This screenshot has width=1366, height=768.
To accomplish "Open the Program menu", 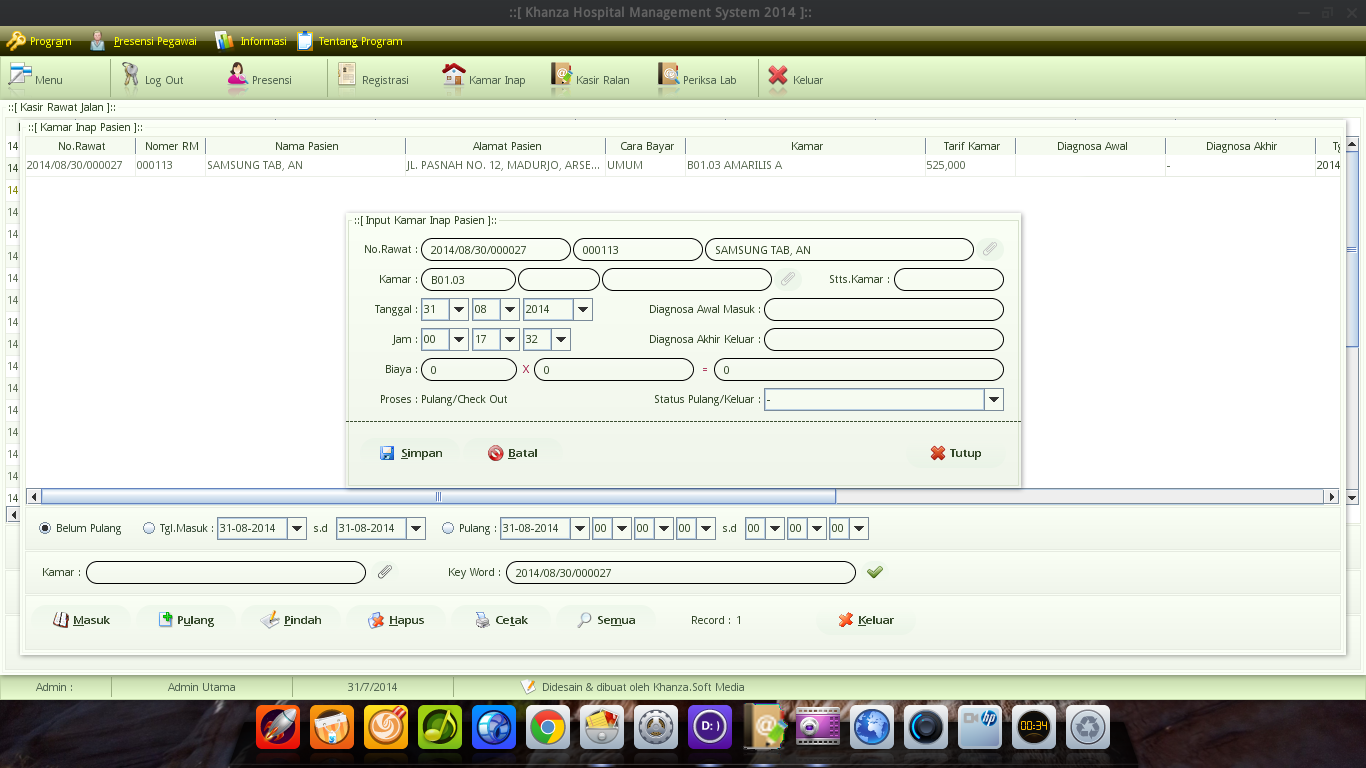I will [x=39, y=41].
